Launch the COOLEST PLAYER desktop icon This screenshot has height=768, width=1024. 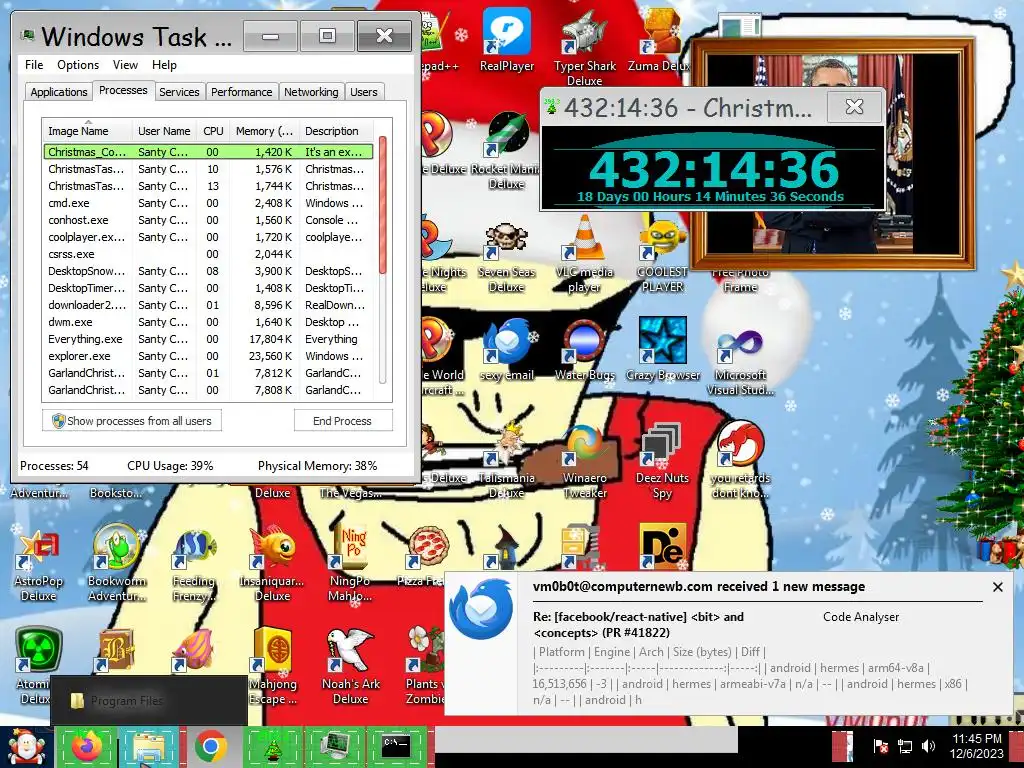point(662,255)
